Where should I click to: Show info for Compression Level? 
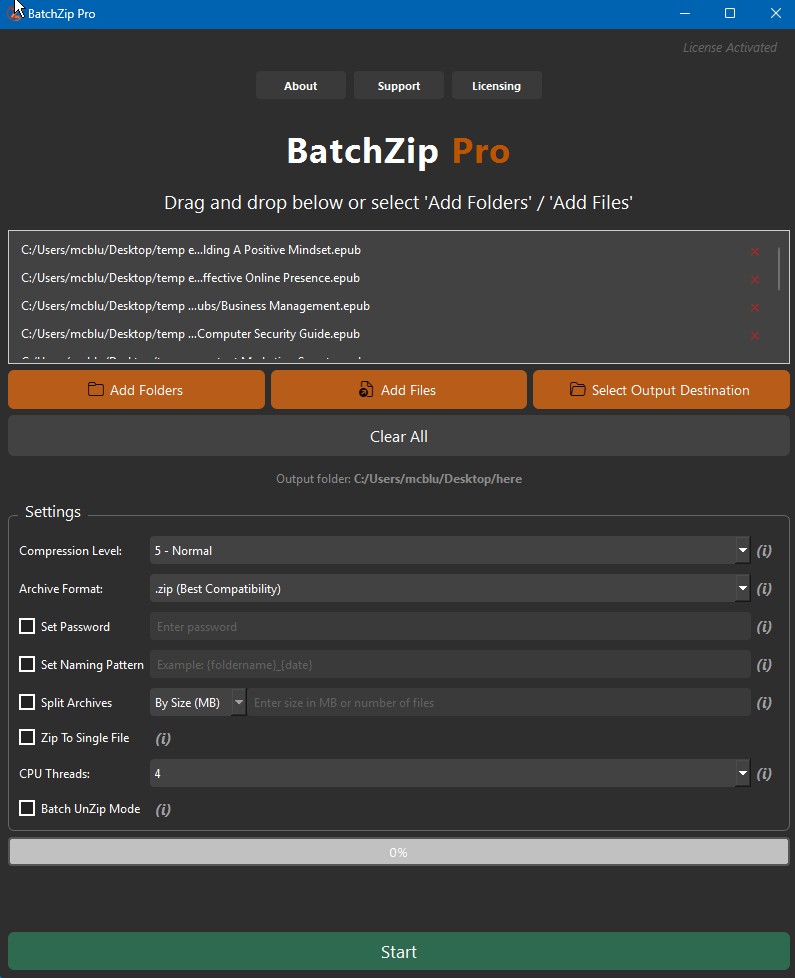pyautogui.click(x=764, y=551)
